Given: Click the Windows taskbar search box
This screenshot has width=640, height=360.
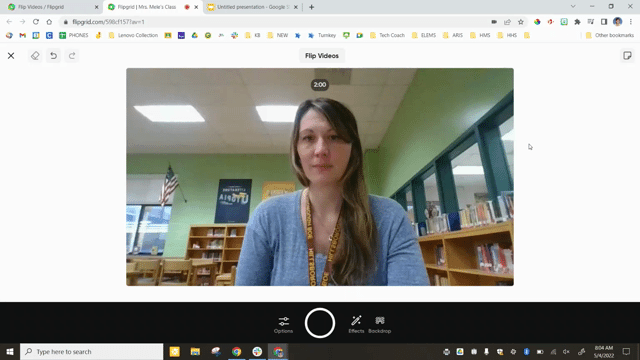Looking at the screenshot, I should tap(91, 351).
